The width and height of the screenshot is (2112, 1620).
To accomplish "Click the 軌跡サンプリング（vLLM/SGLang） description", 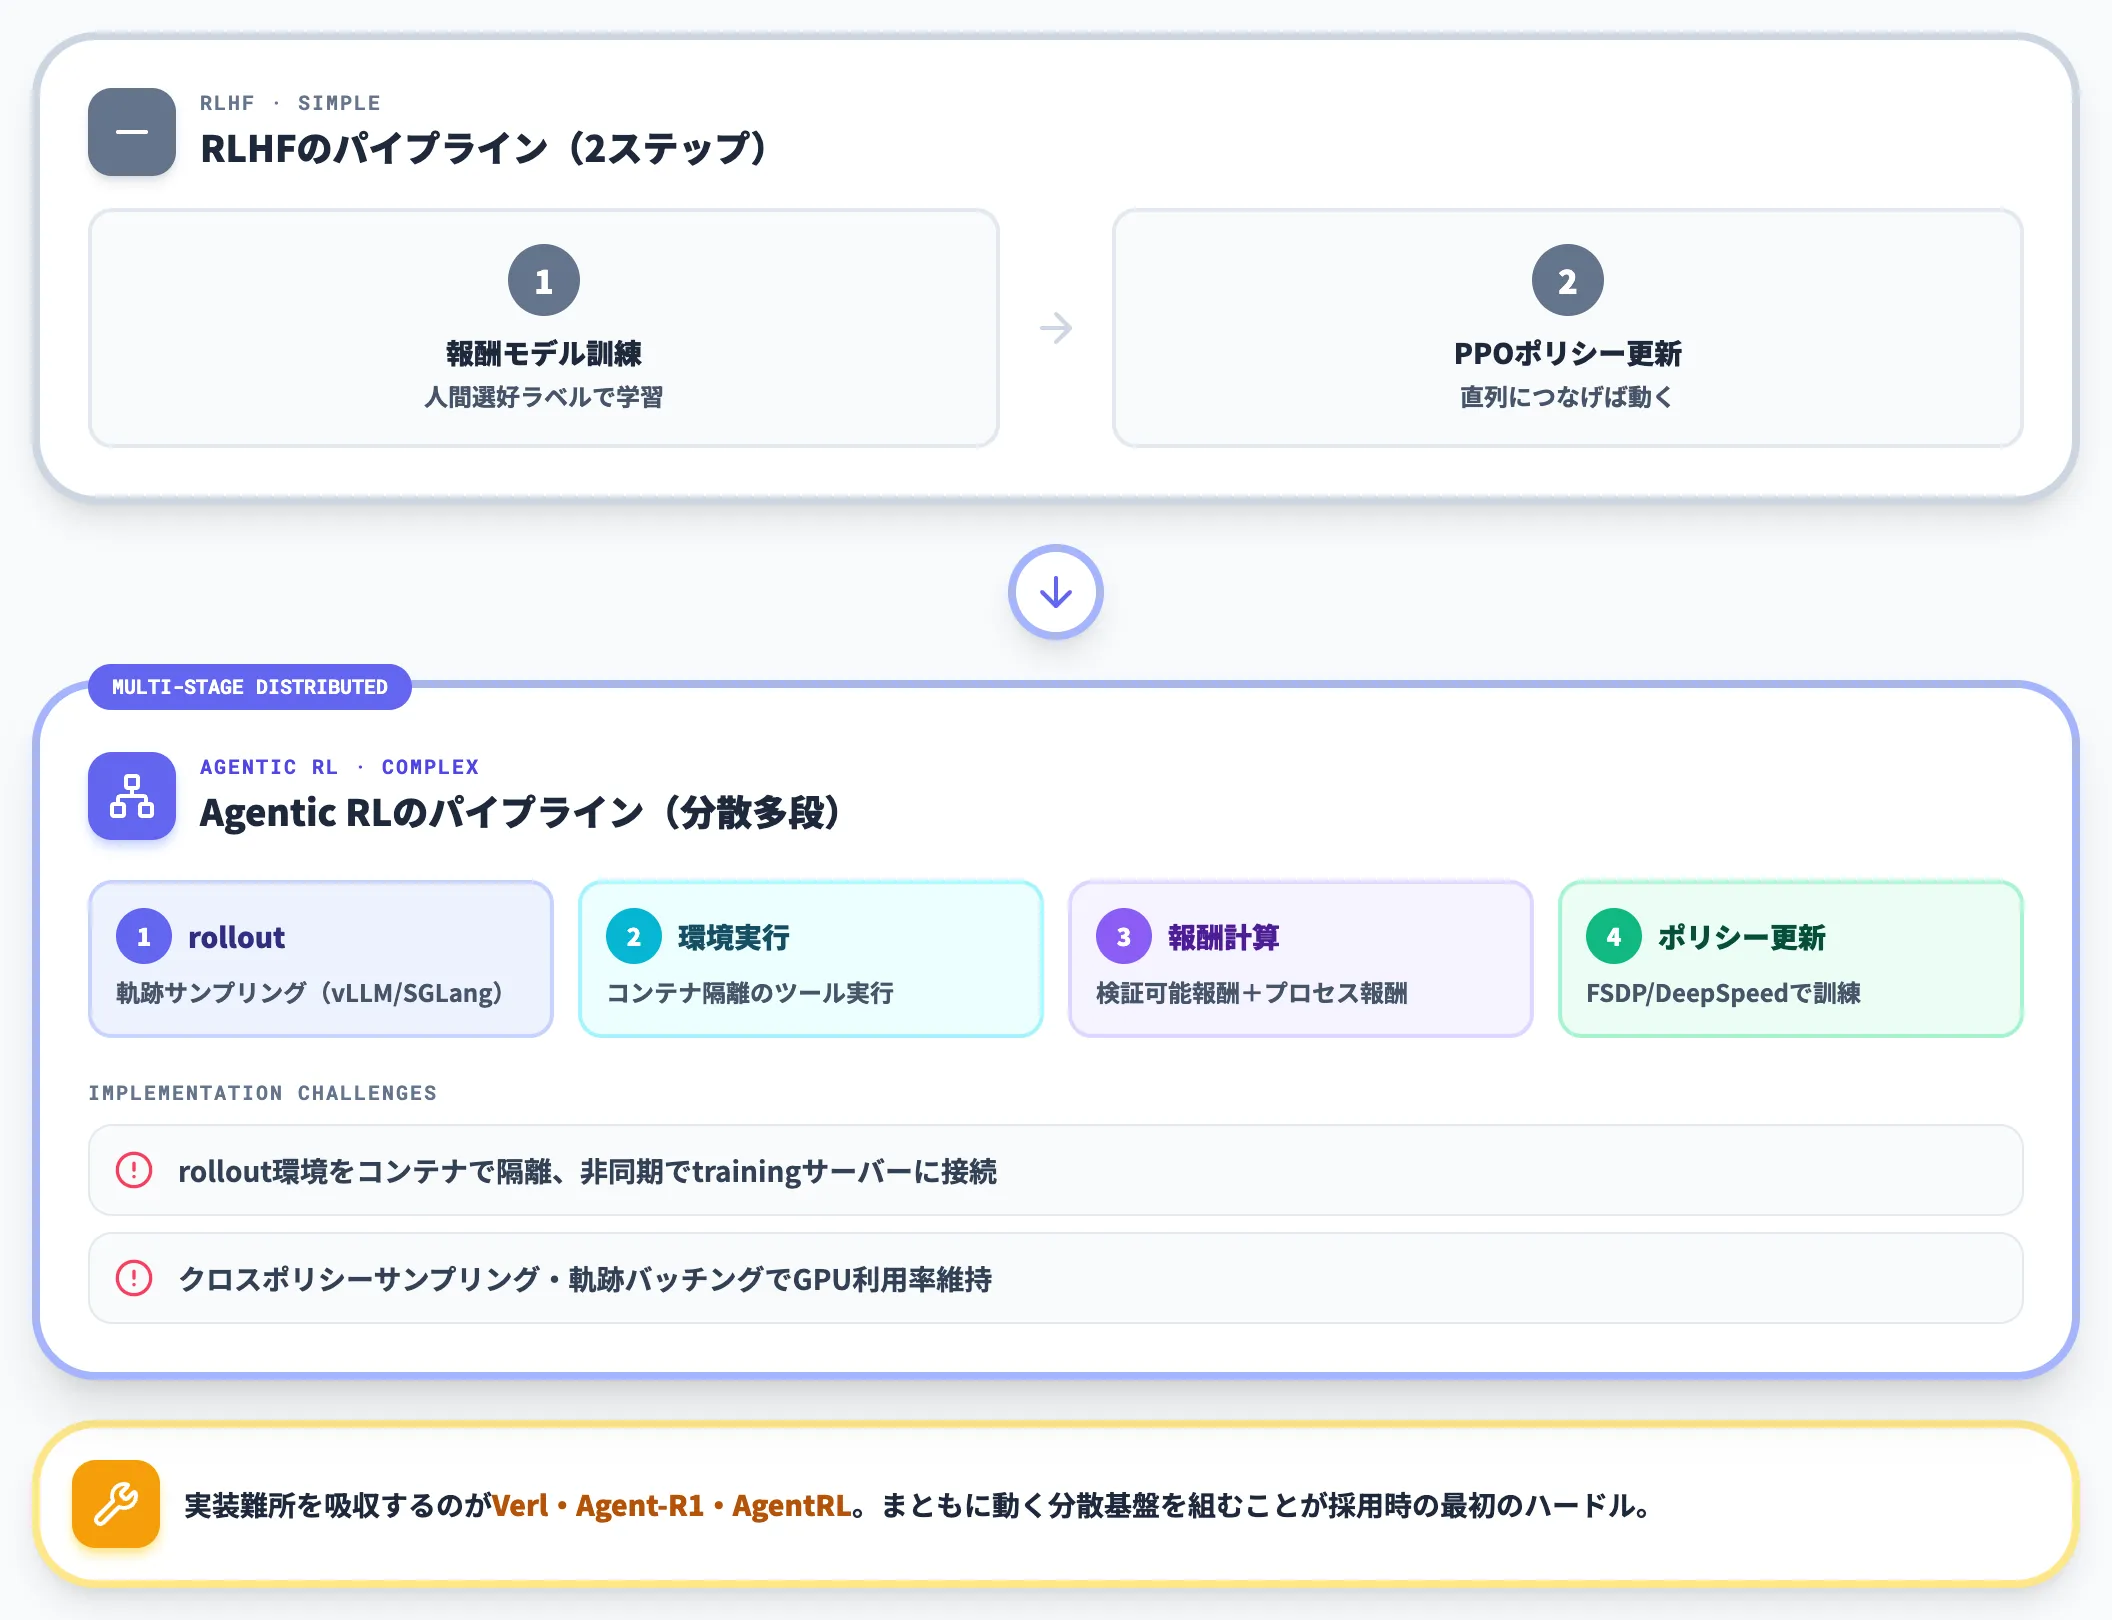I will click(310, 993).
